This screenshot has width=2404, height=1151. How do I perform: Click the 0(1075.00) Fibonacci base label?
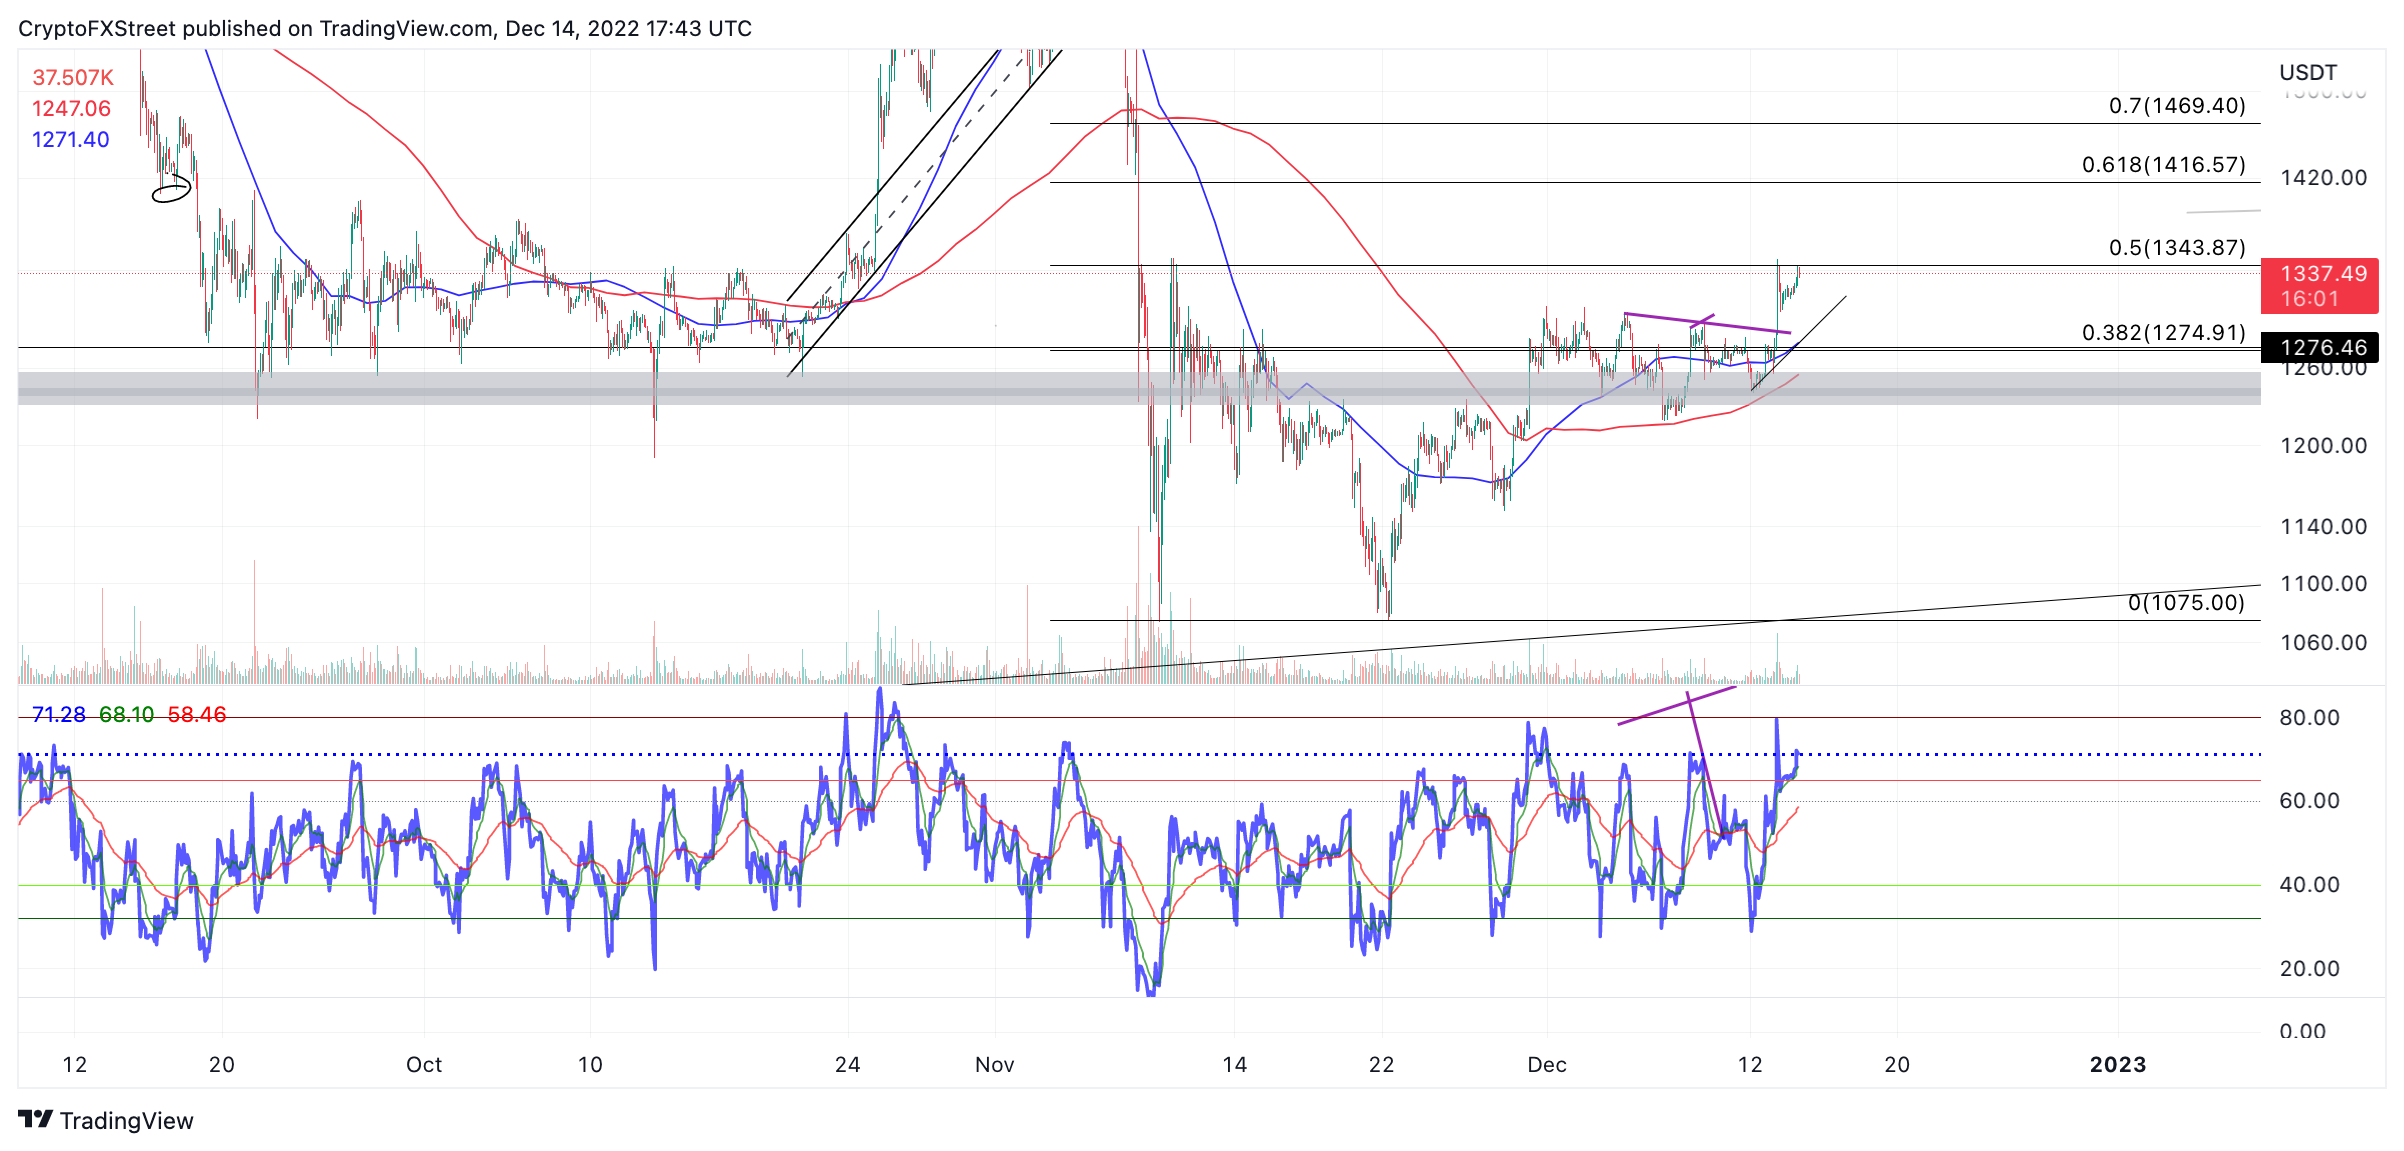(x=2185, y=602)
